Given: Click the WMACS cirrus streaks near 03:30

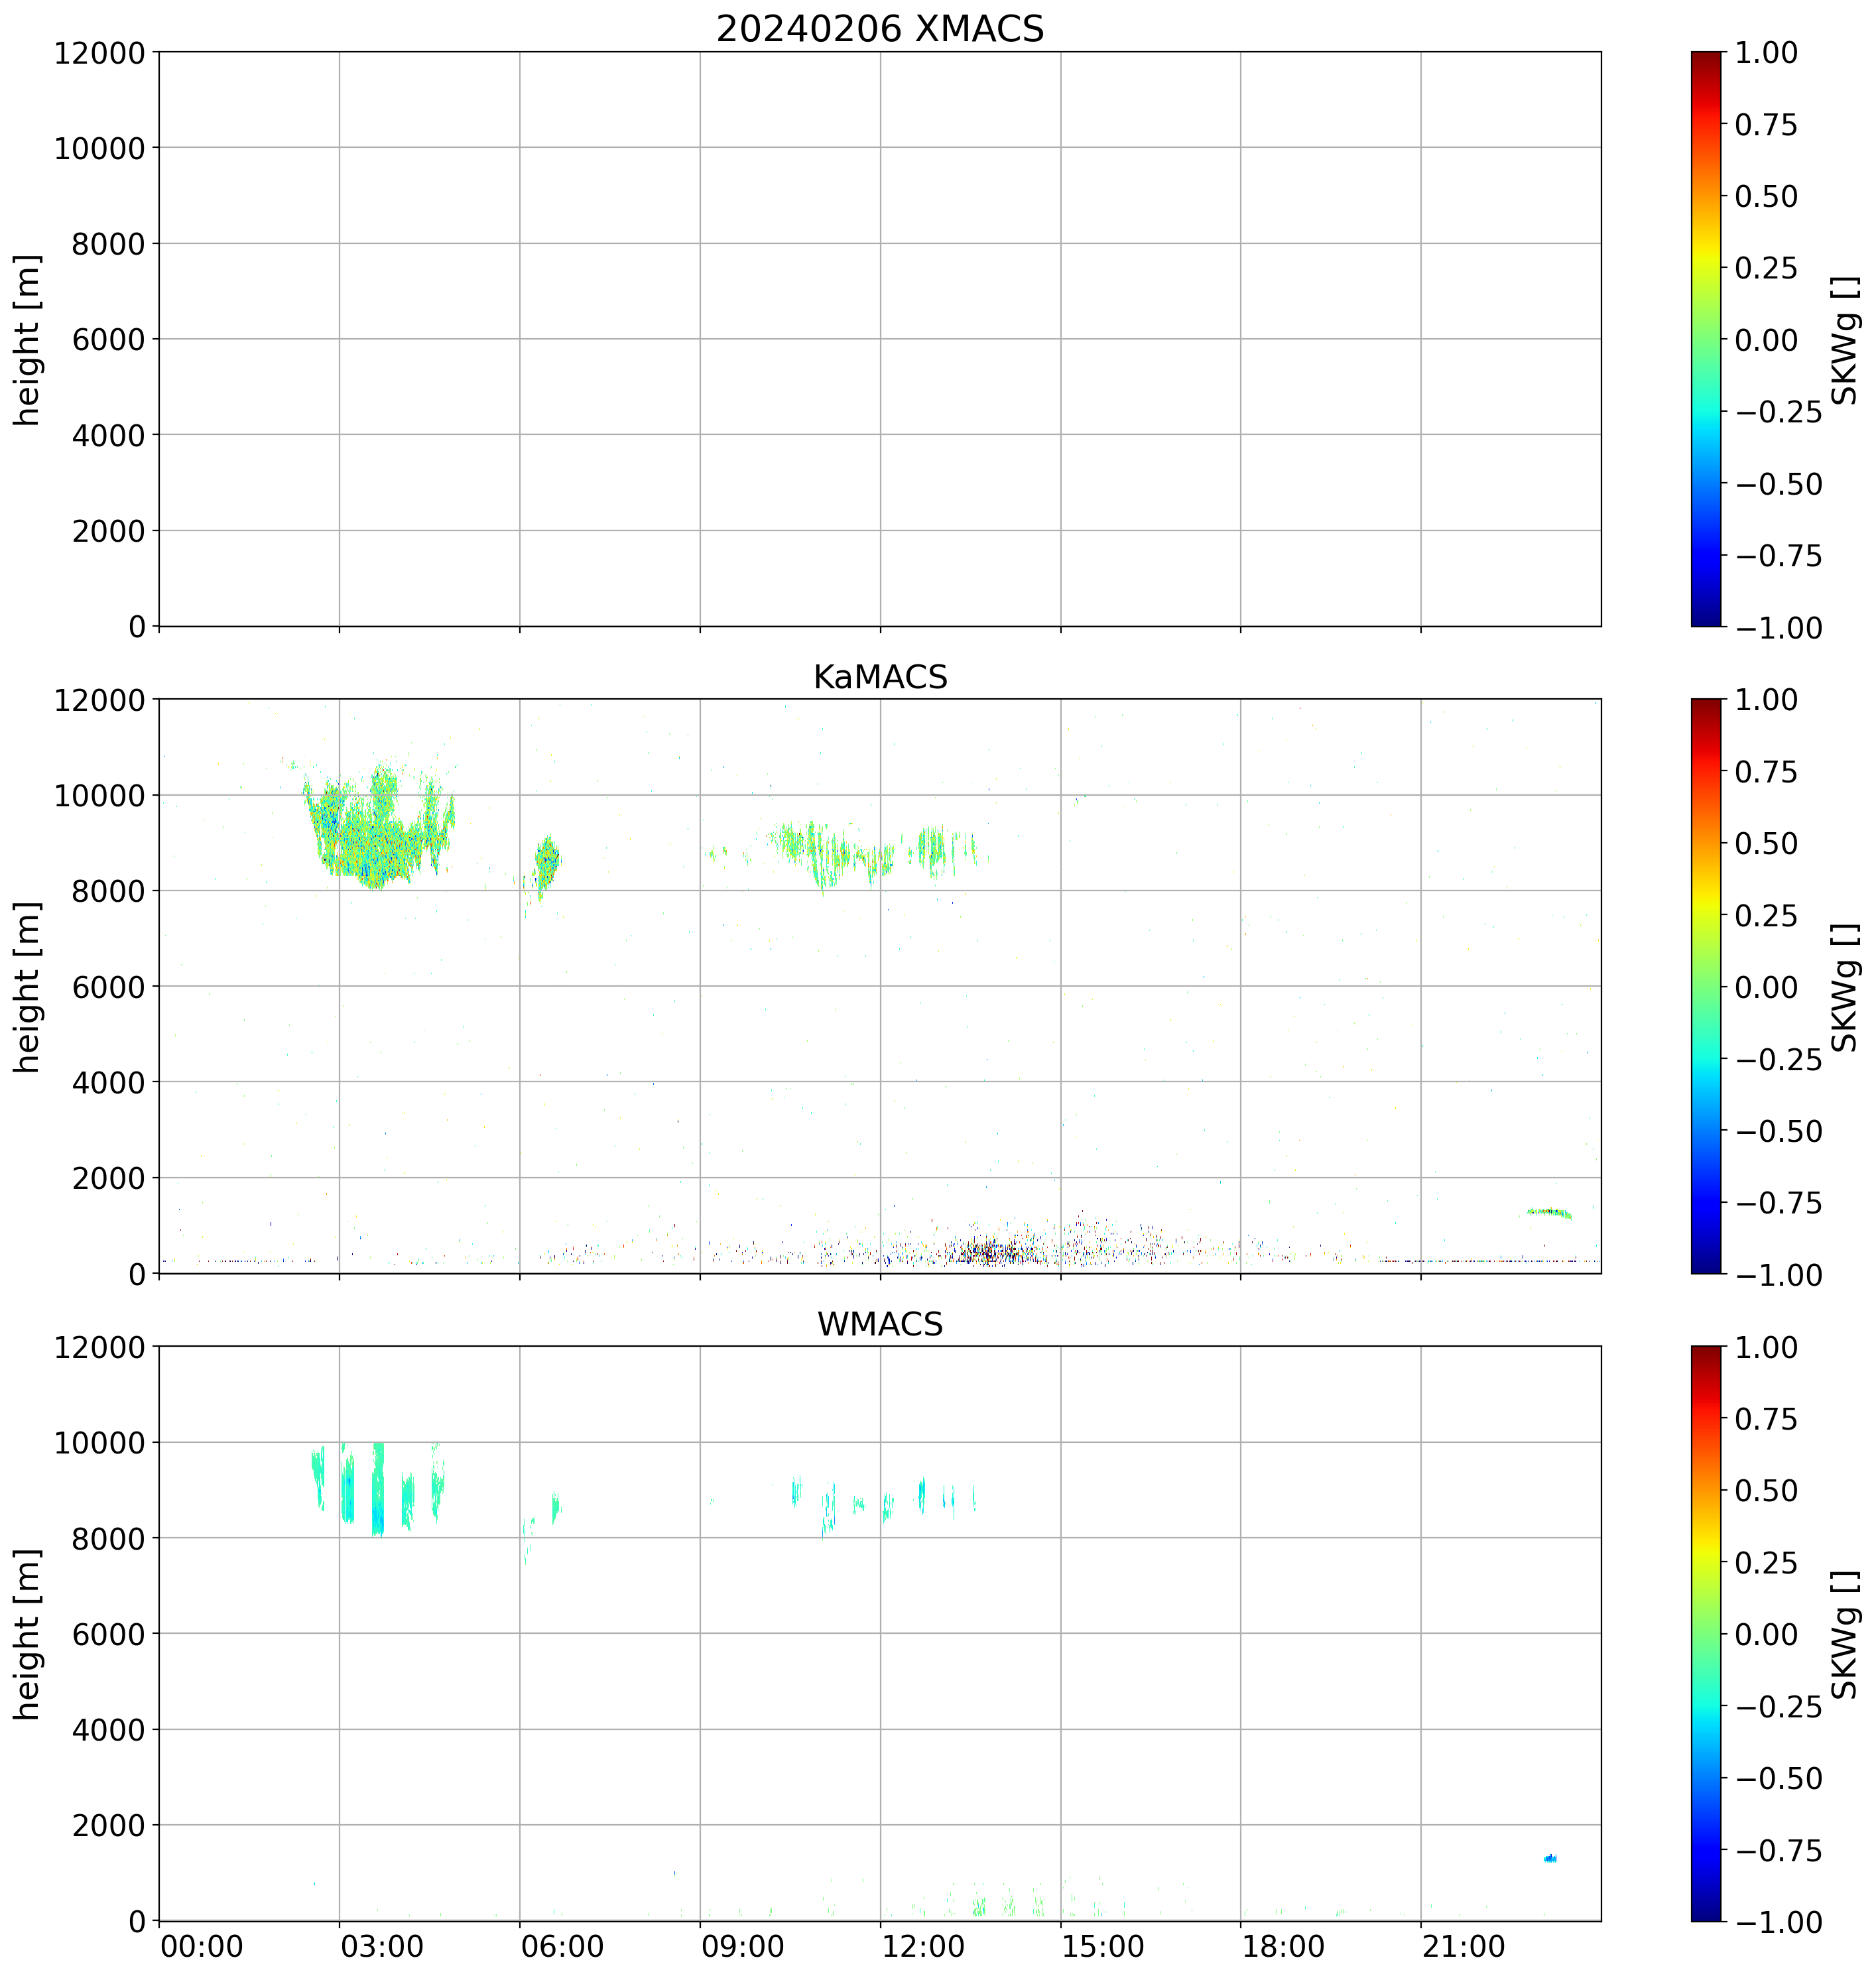Looking at the screenshot, I should point(377,1490).
